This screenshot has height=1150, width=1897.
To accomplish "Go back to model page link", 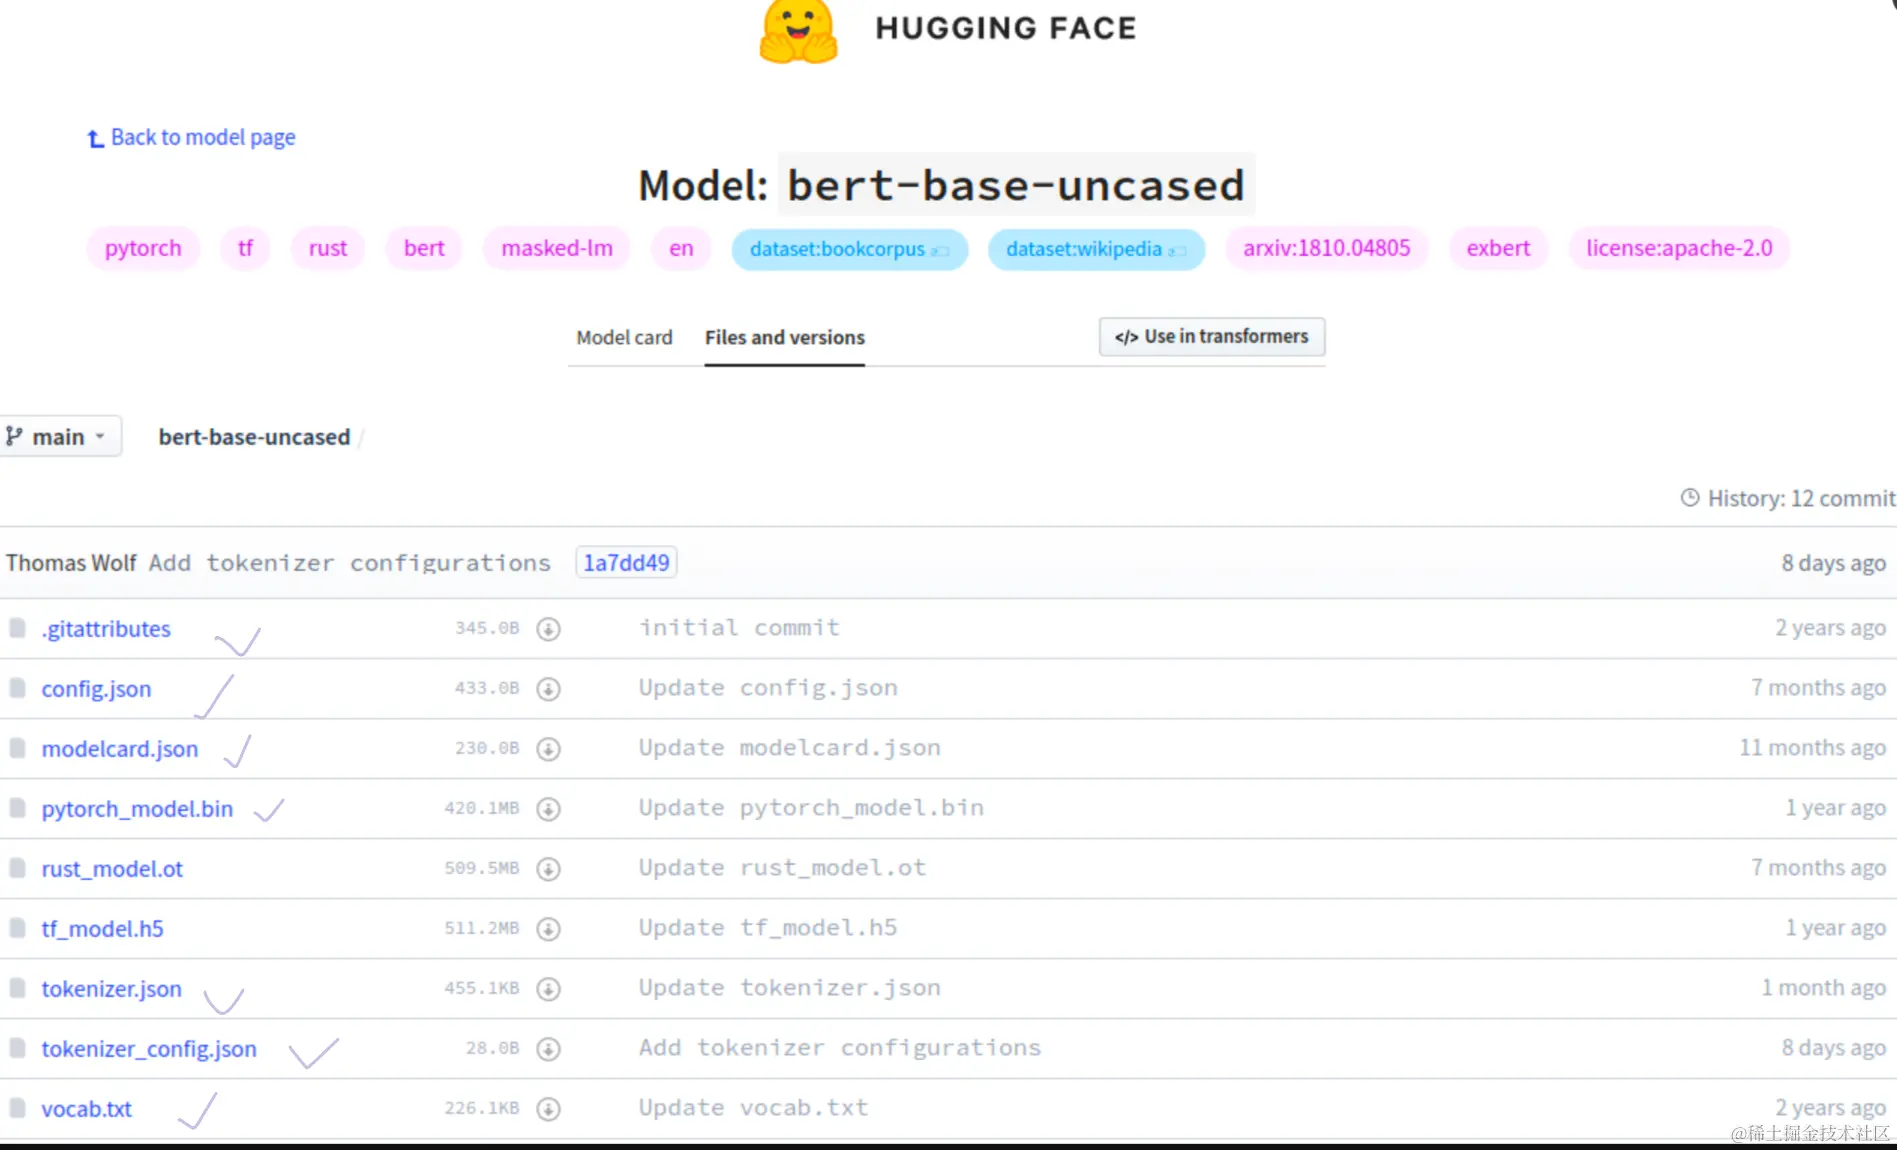I will [203, 137].
